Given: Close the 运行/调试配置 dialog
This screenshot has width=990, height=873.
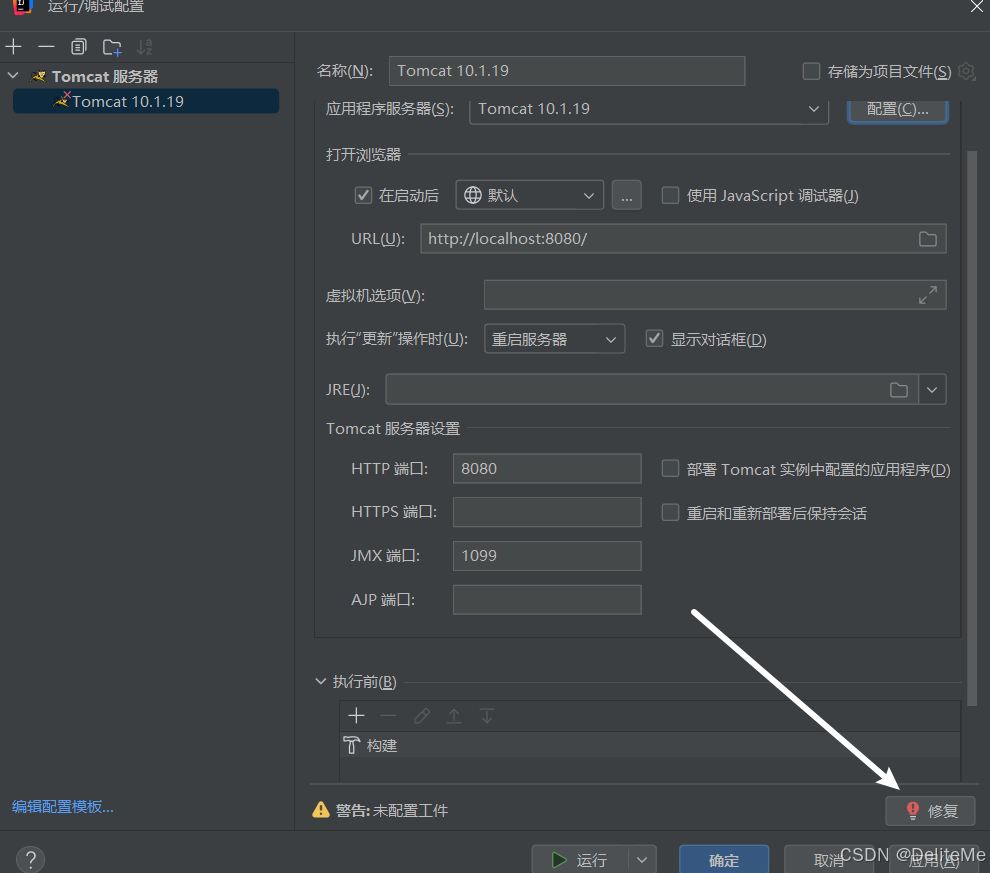Looking at the screenshot, I should click(976, 6).
